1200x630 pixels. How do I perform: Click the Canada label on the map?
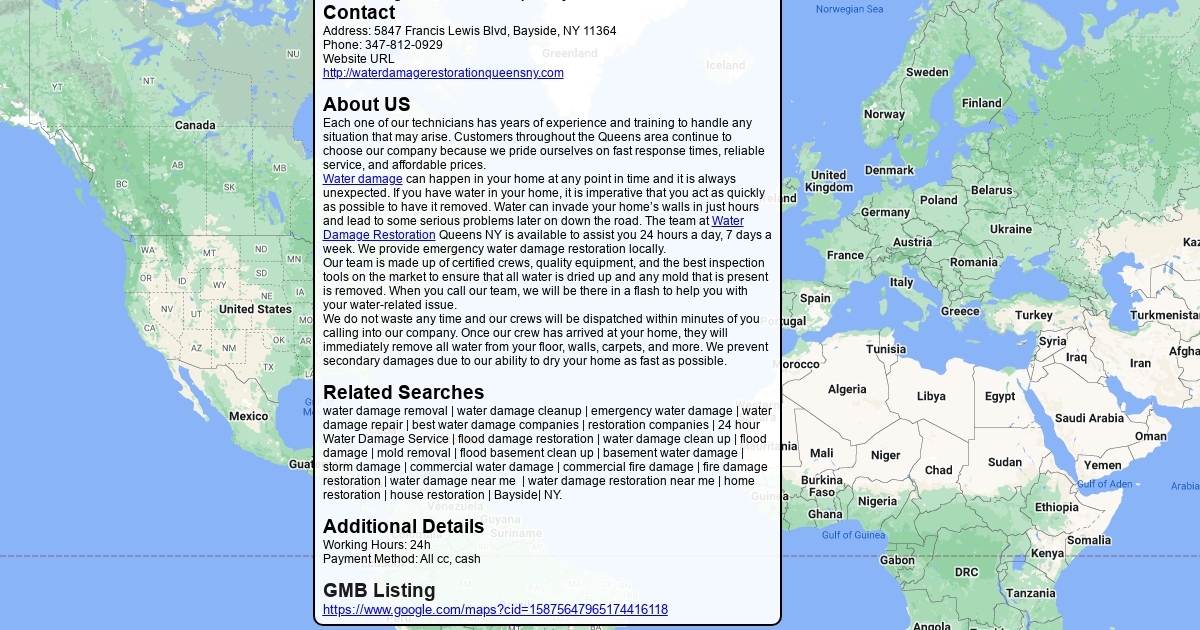pyautogui.click(x=195, y=125)
